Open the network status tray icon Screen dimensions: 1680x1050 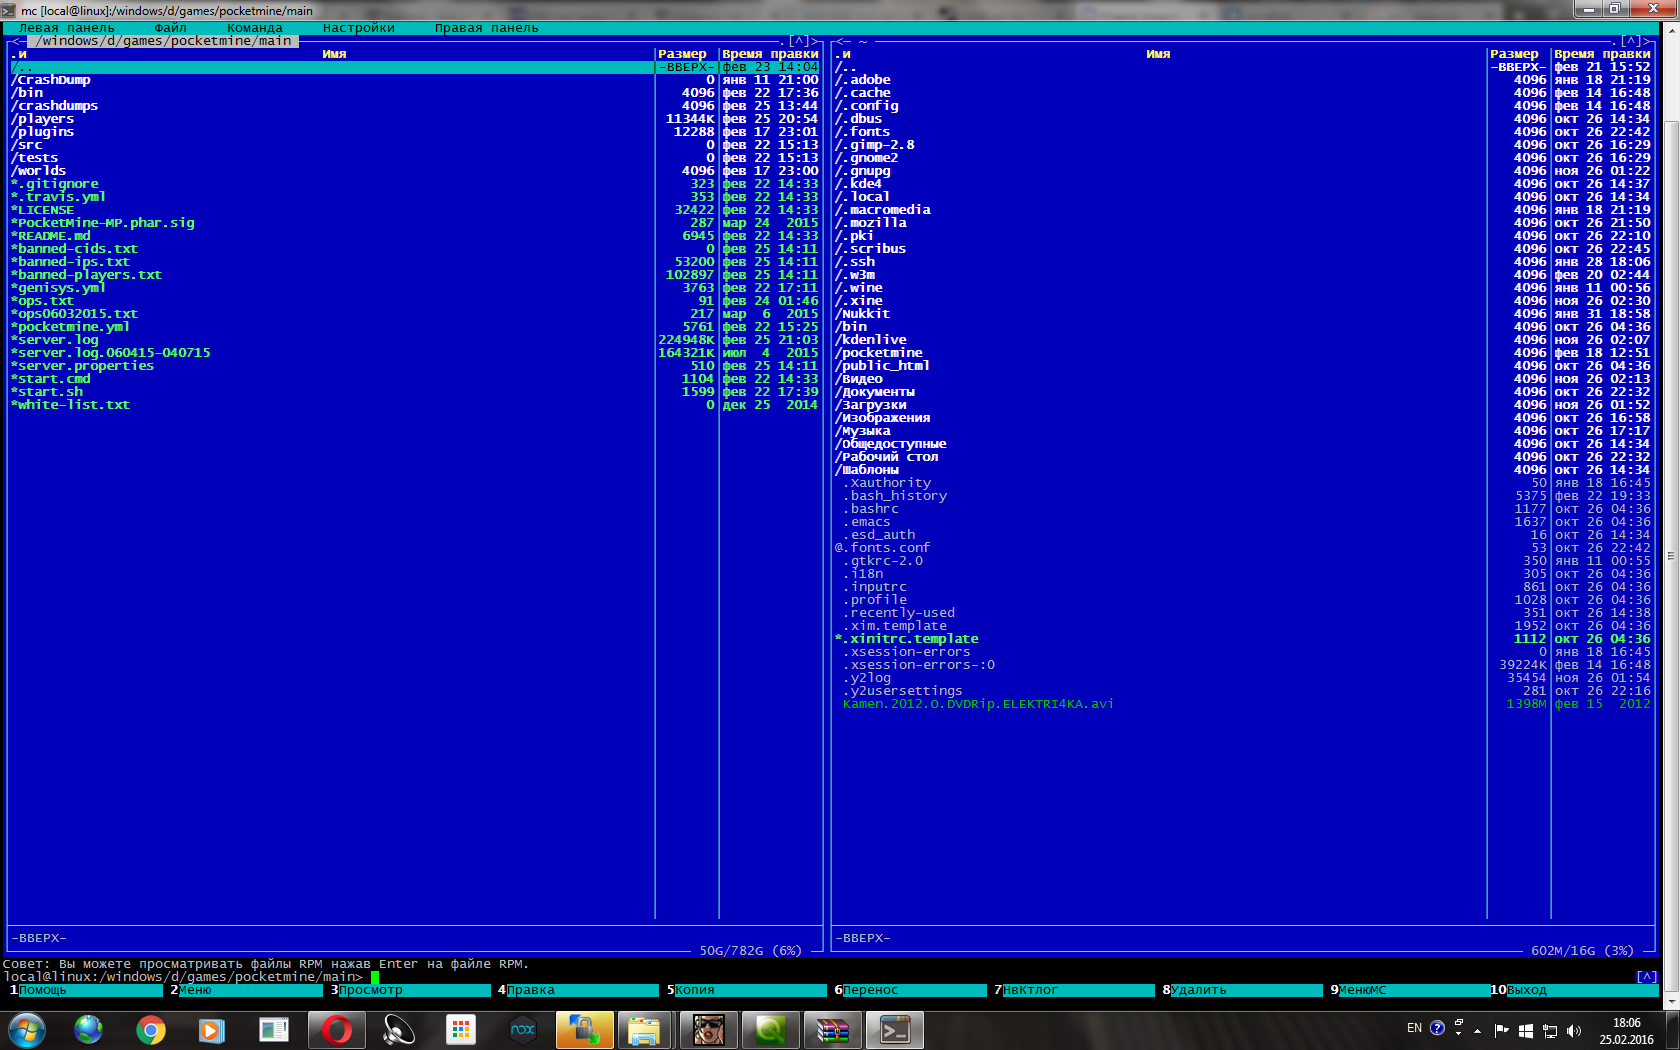pos(1550,1030)
